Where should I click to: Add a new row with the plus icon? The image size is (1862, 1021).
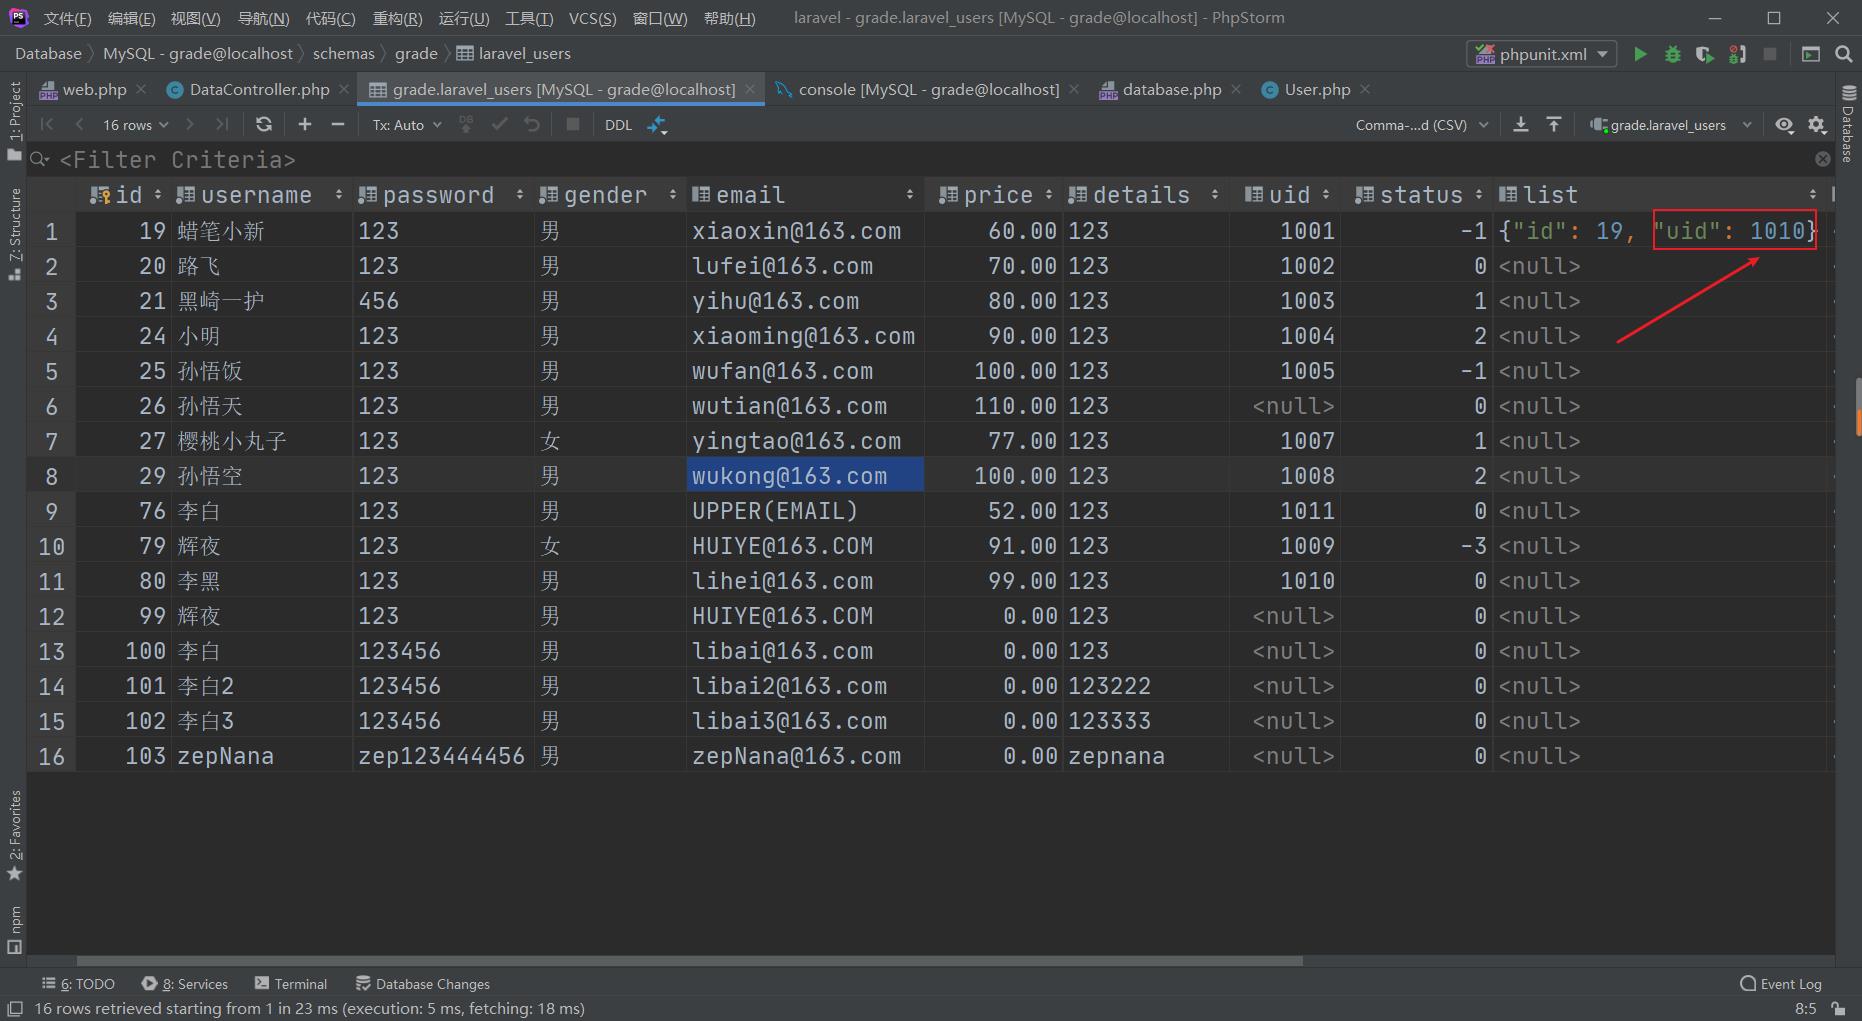pyautogui.click(x=305, y=124)
